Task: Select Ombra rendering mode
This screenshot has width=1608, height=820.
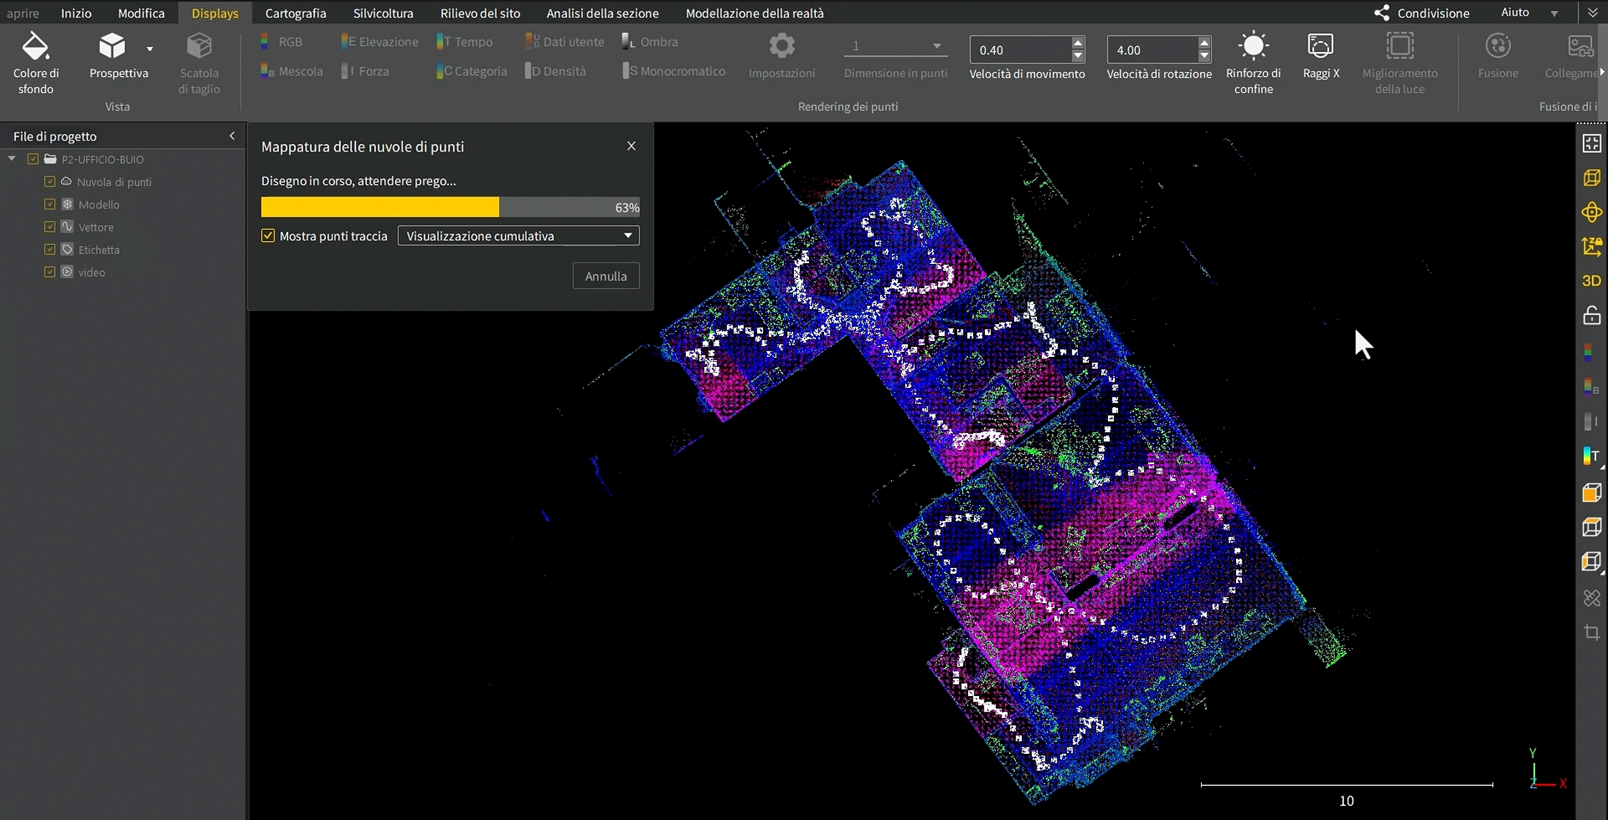Action: tap(649, 42)
